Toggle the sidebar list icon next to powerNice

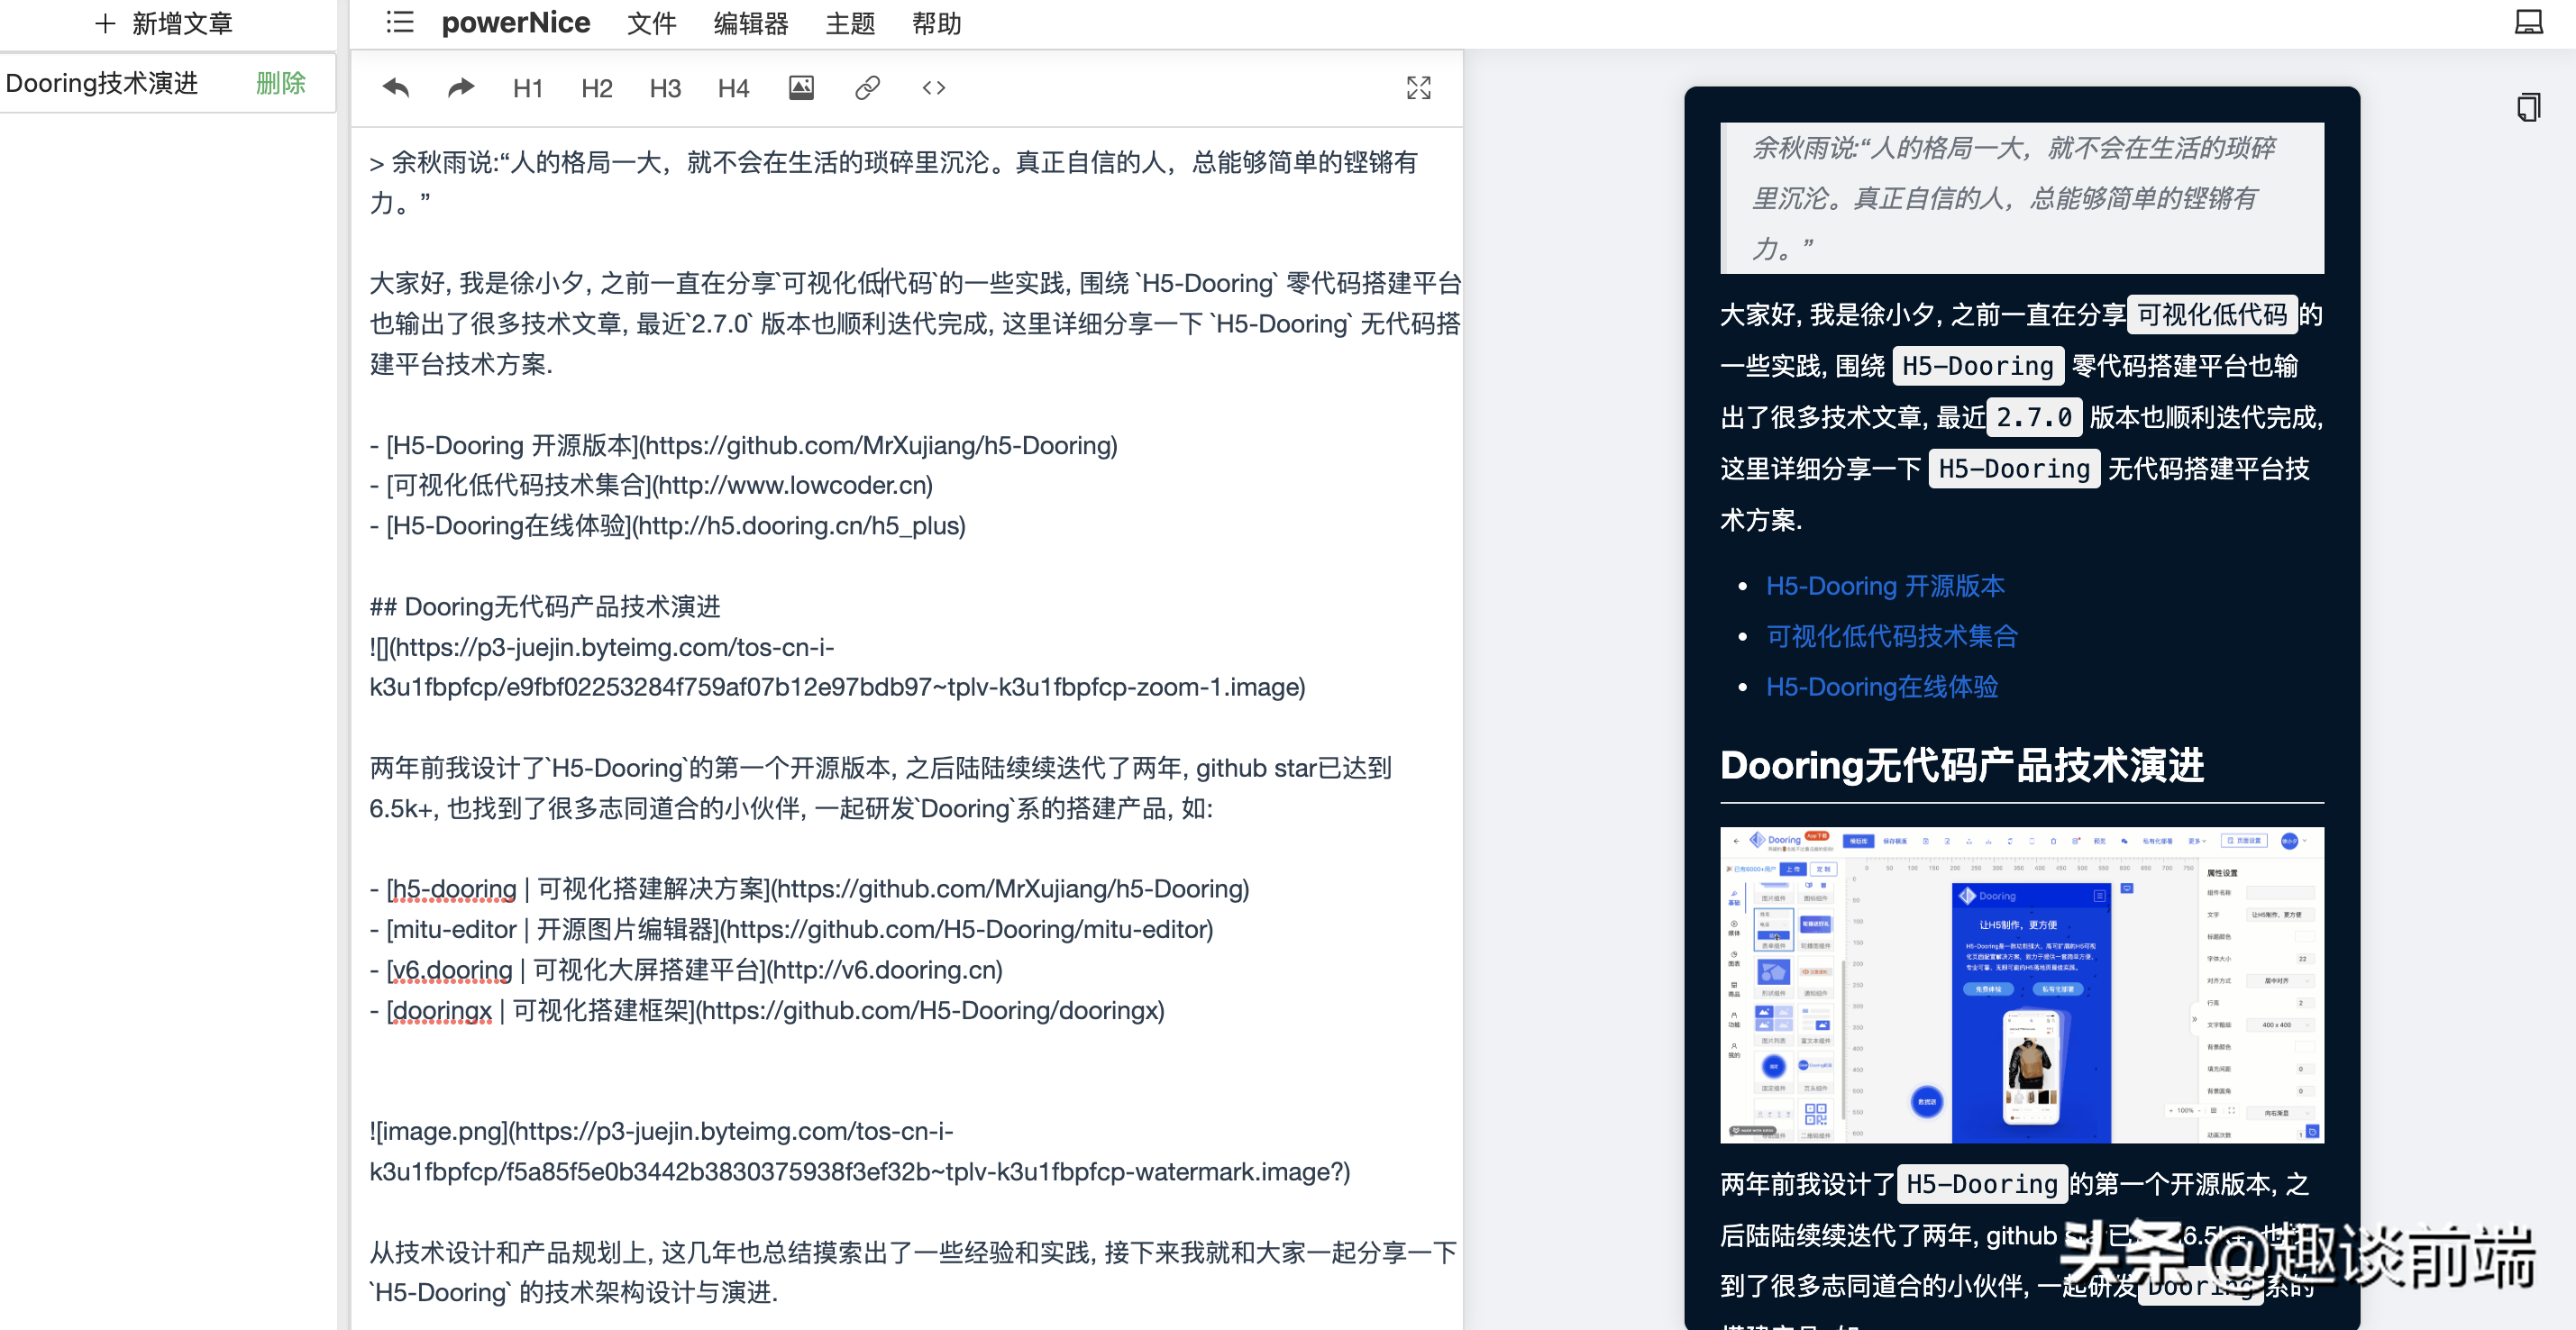coord(400,22)
